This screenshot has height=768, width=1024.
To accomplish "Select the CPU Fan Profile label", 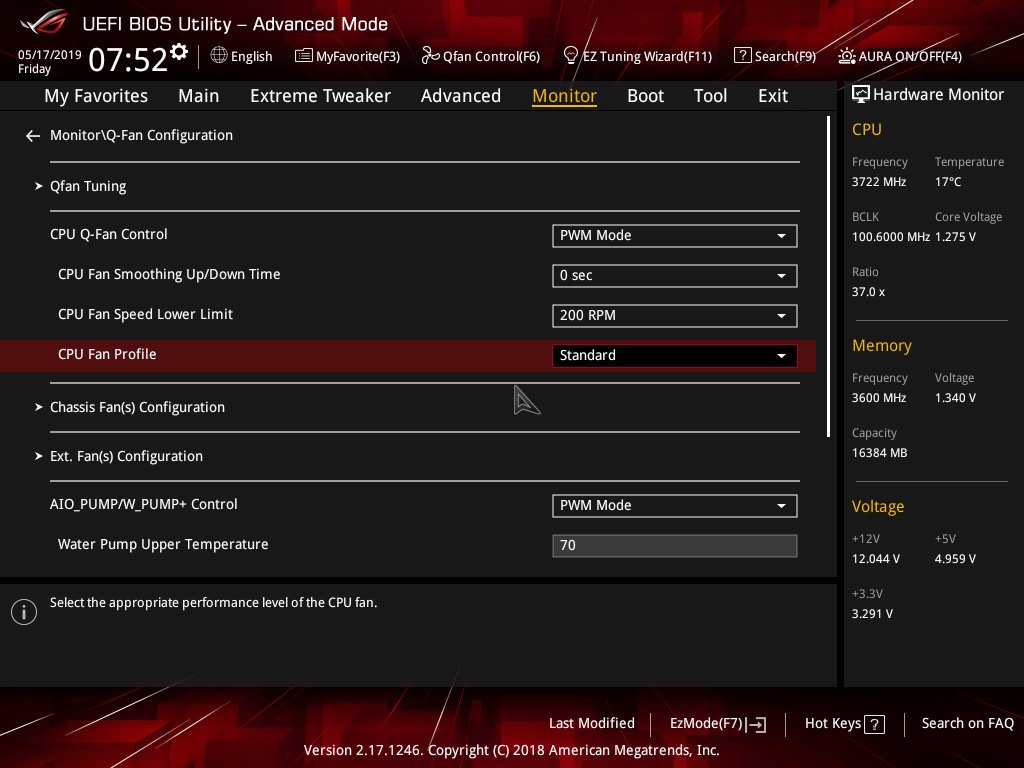I will pos(107,354).
